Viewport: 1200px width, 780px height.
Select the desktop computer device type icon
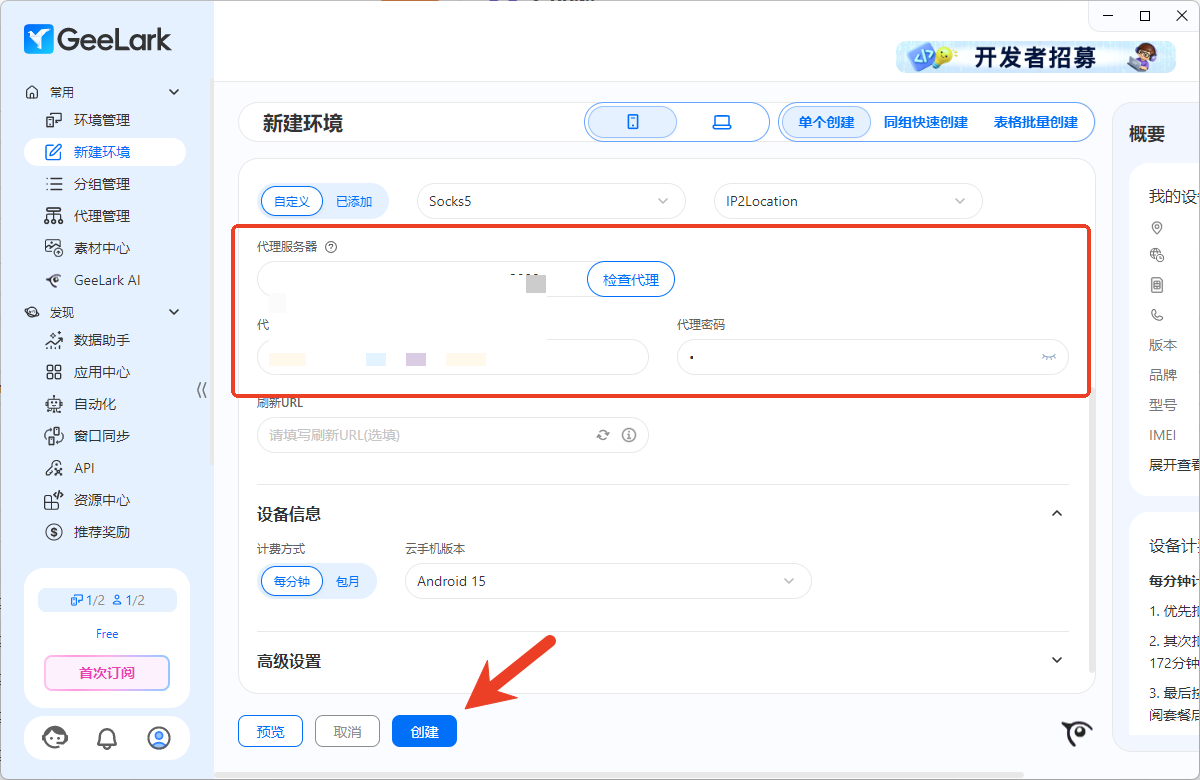(721, 122)
